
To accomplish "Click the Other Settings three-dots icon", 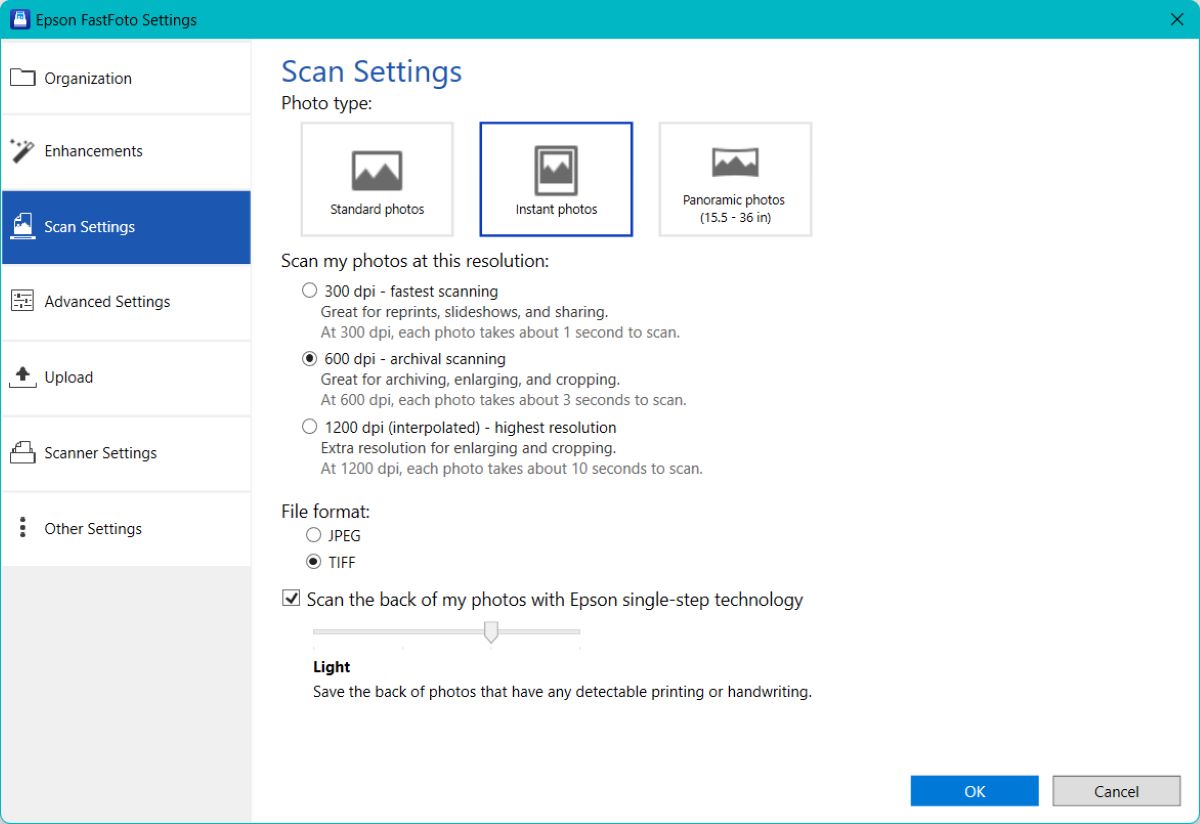I will [x=22, y=528].
